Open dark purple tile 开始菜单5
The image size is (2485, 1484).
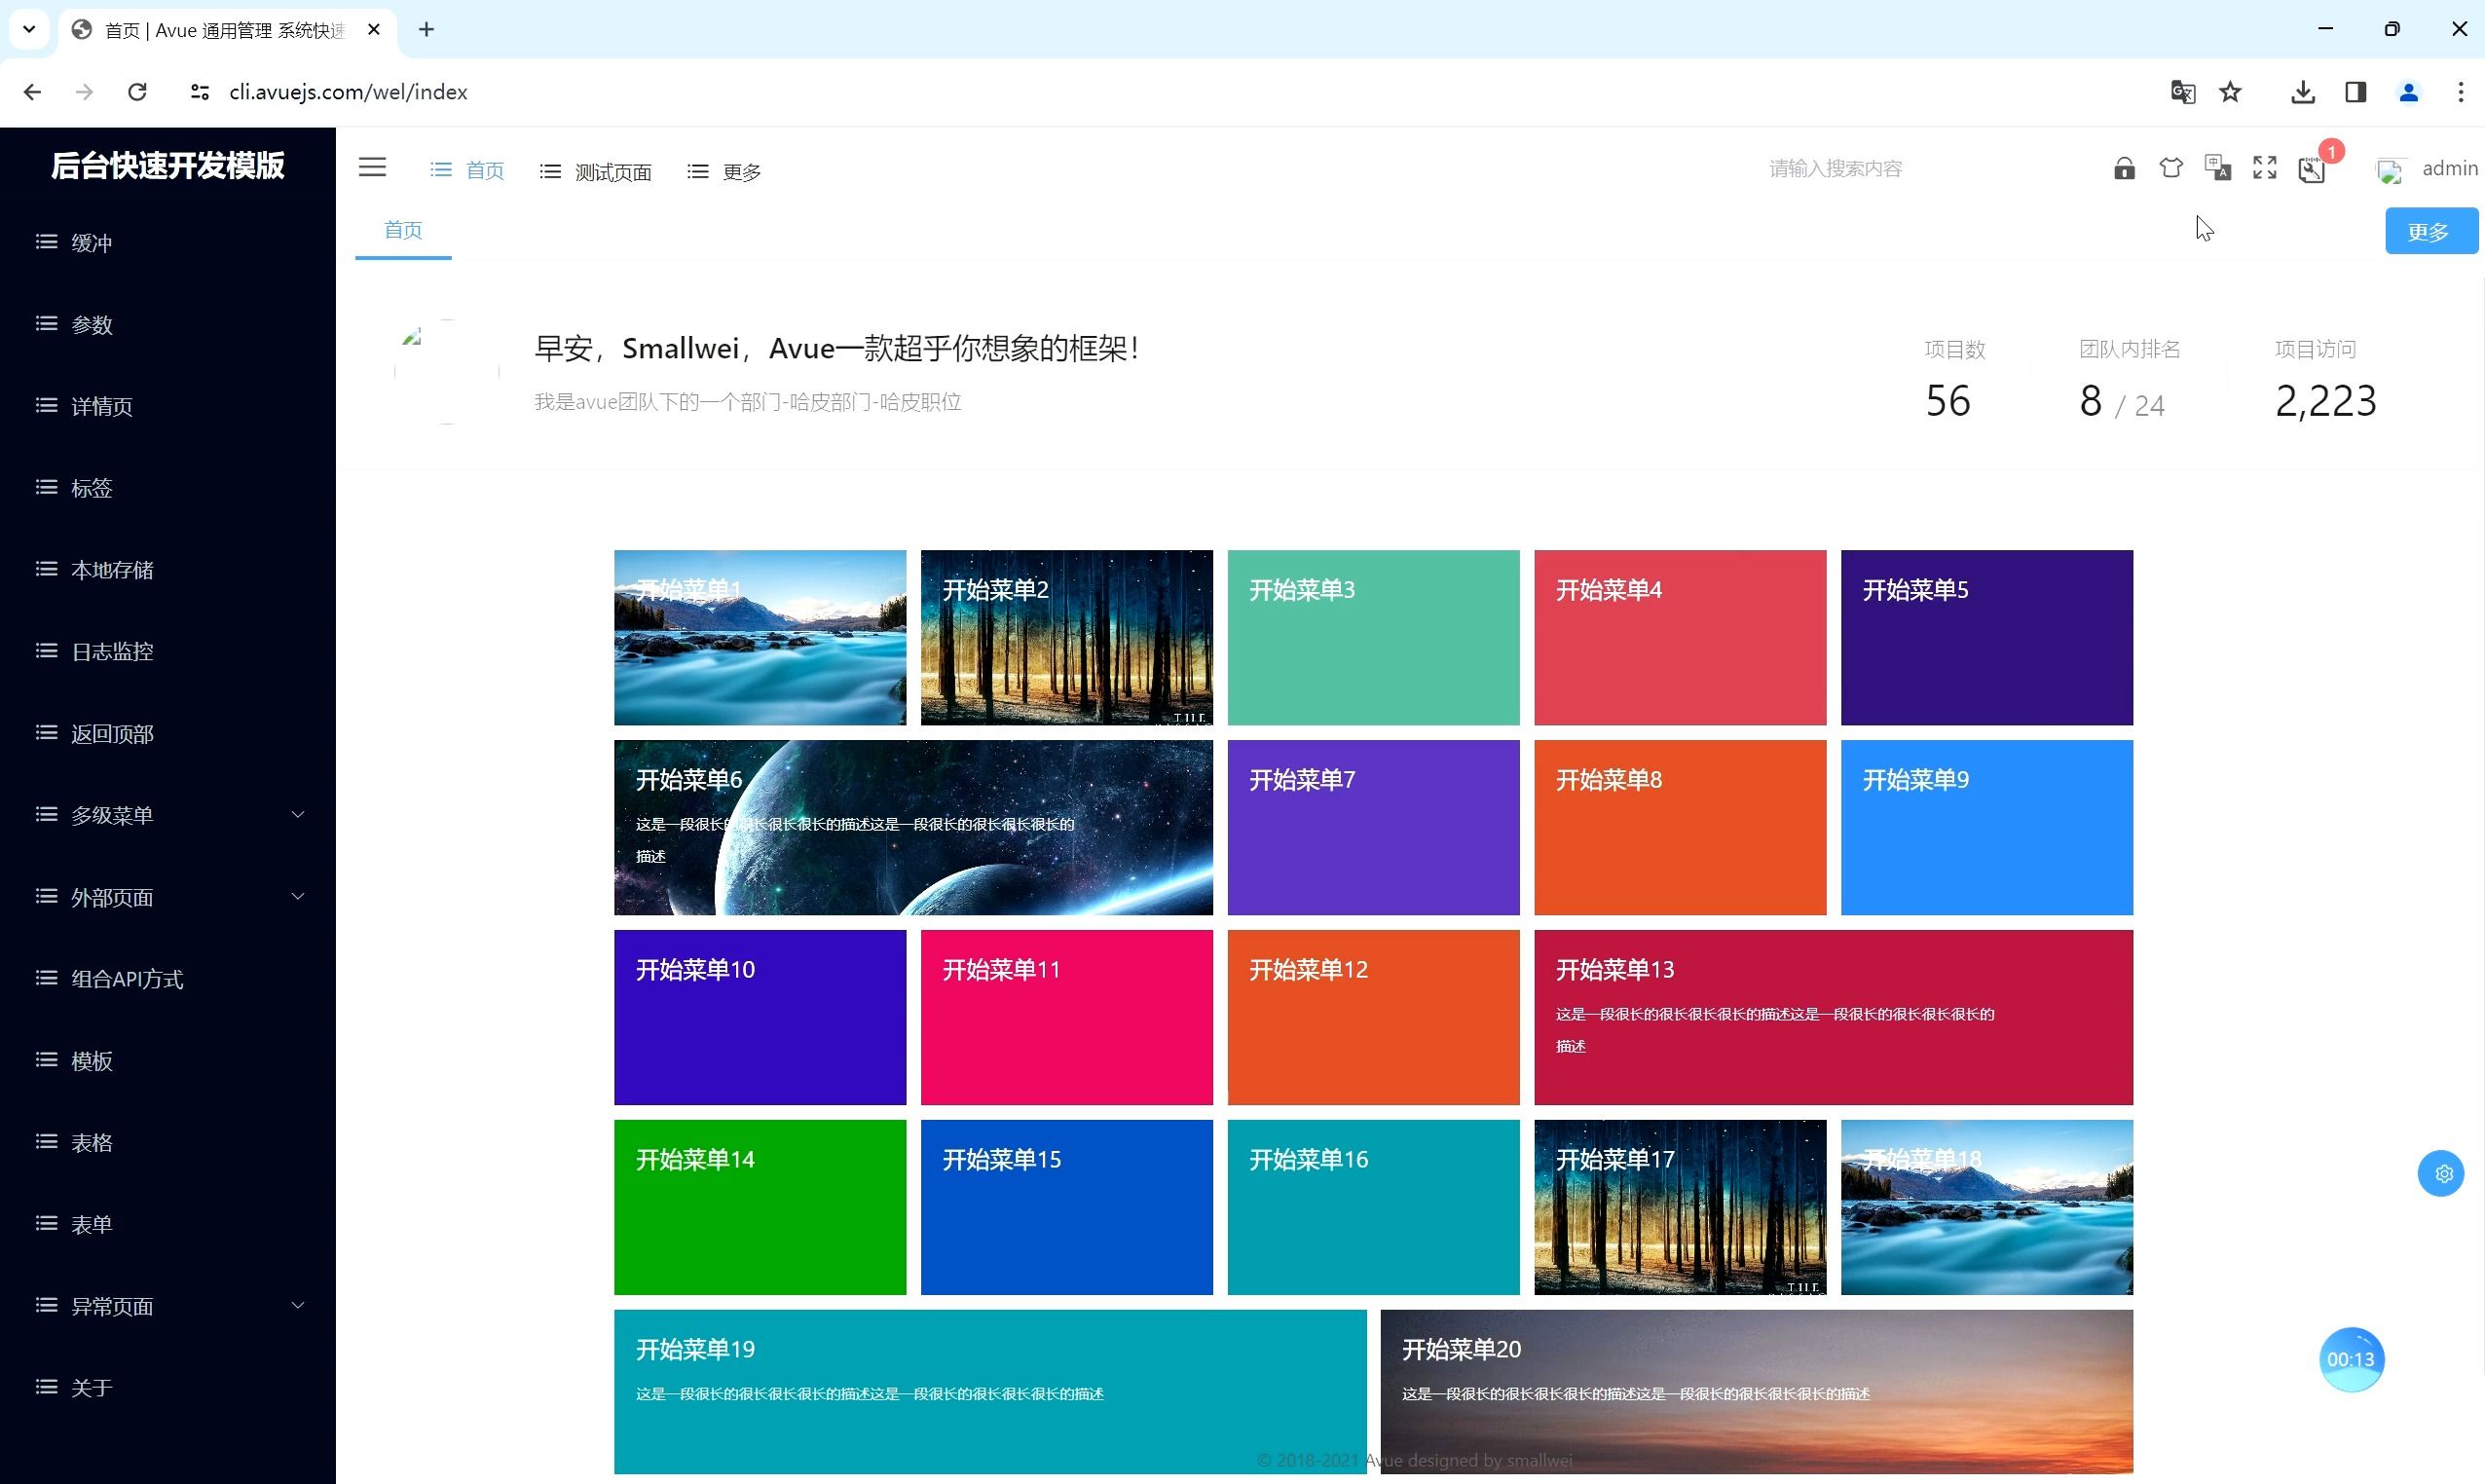tap(1987, 637)
